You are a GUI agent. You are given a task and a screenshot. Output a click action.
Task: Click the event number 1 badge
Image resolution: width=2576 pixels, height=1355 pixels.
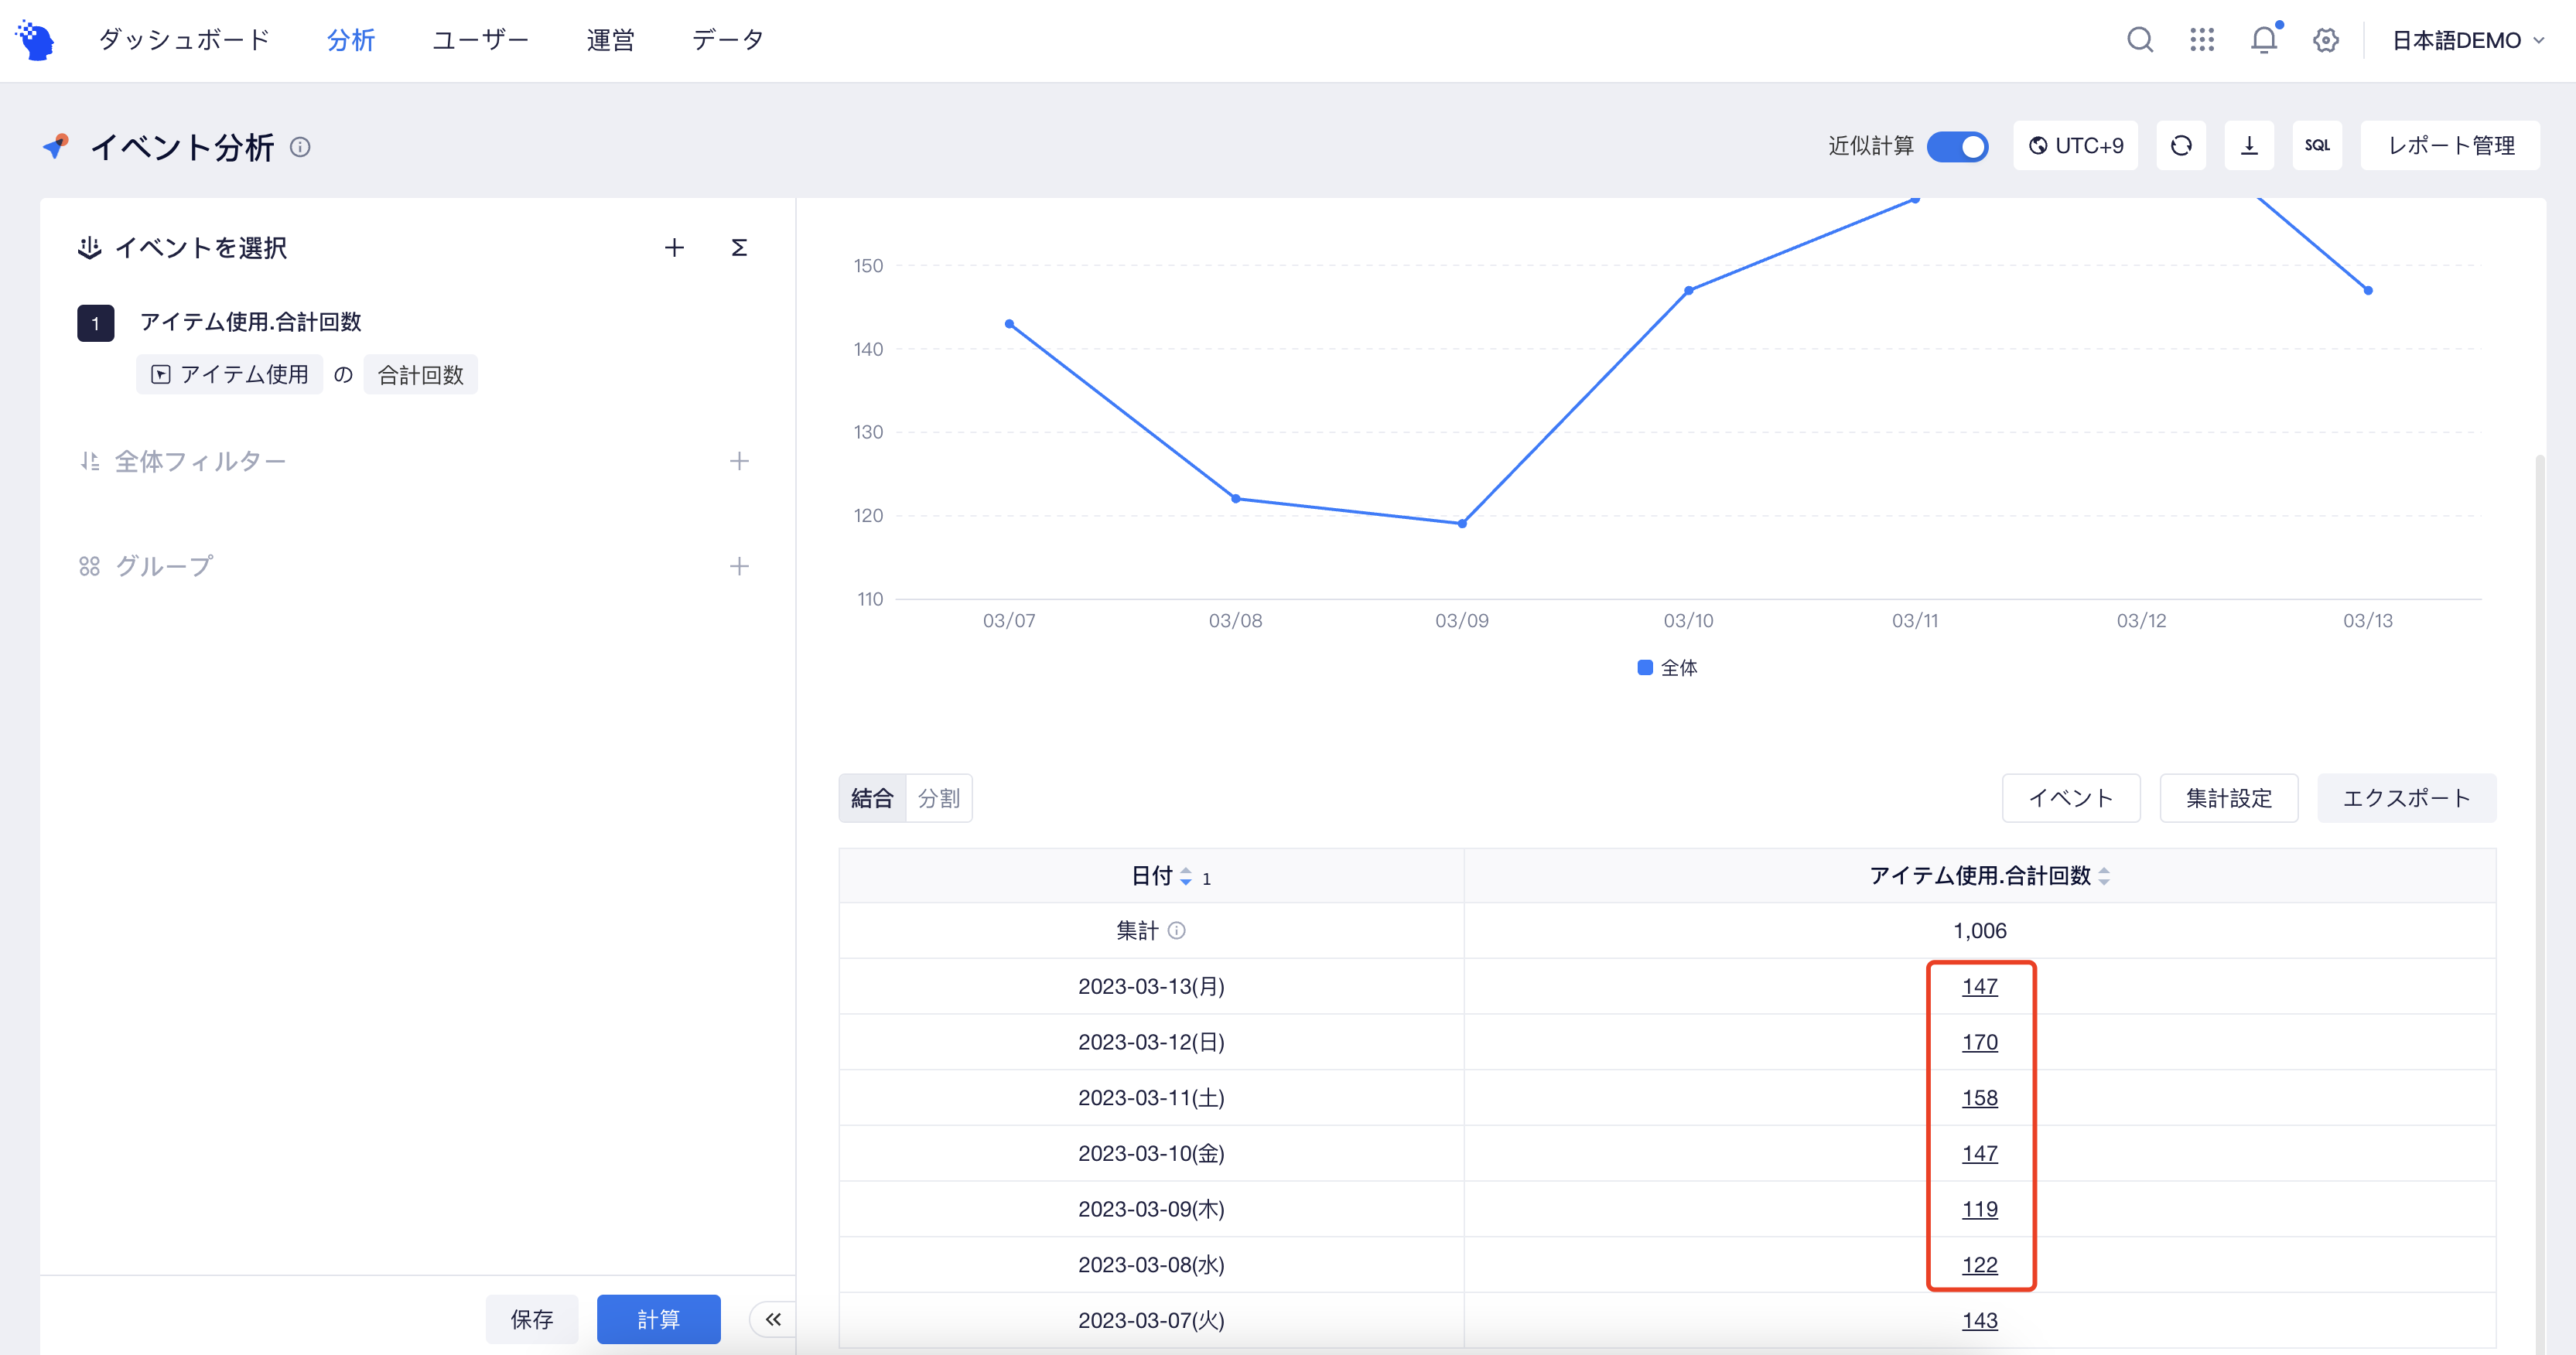point(96,323)
